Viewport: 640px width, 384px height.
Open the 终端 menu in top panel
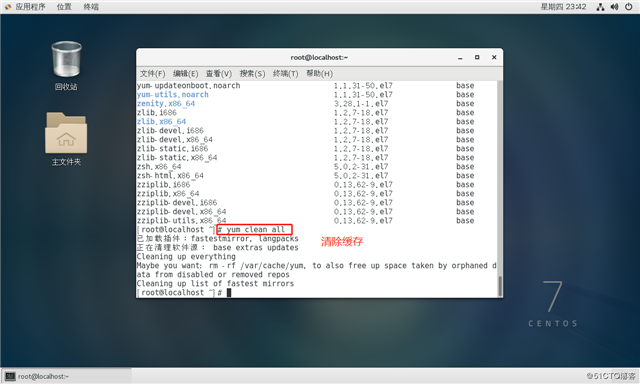coord(91,7)
